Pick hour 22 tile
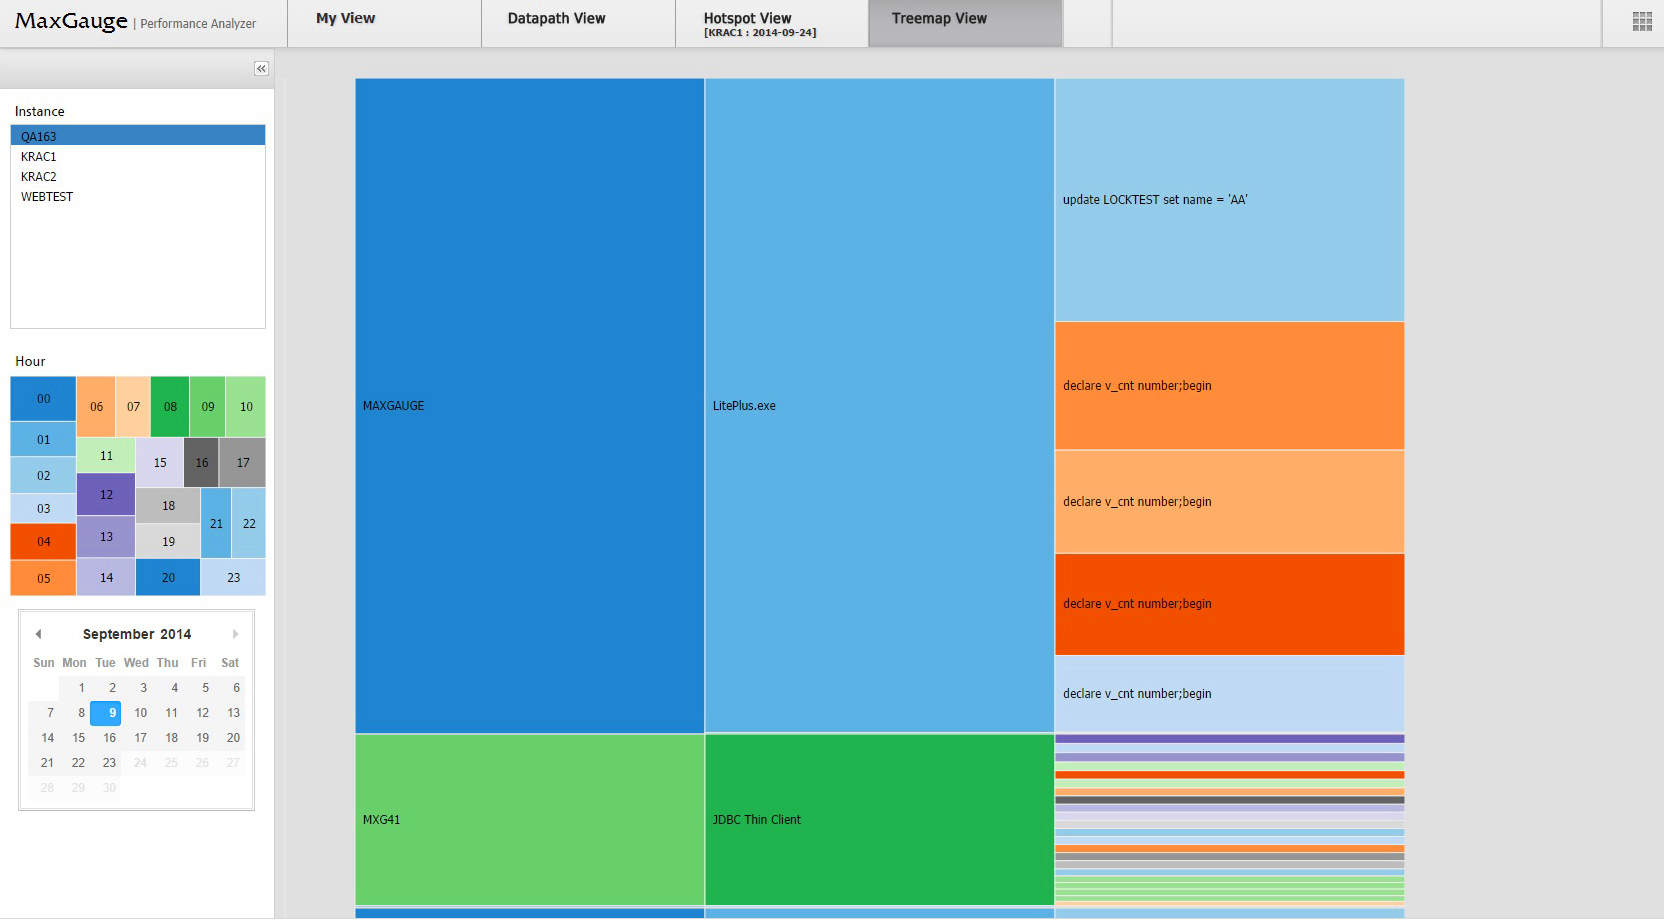 click(x=249, y=523)
